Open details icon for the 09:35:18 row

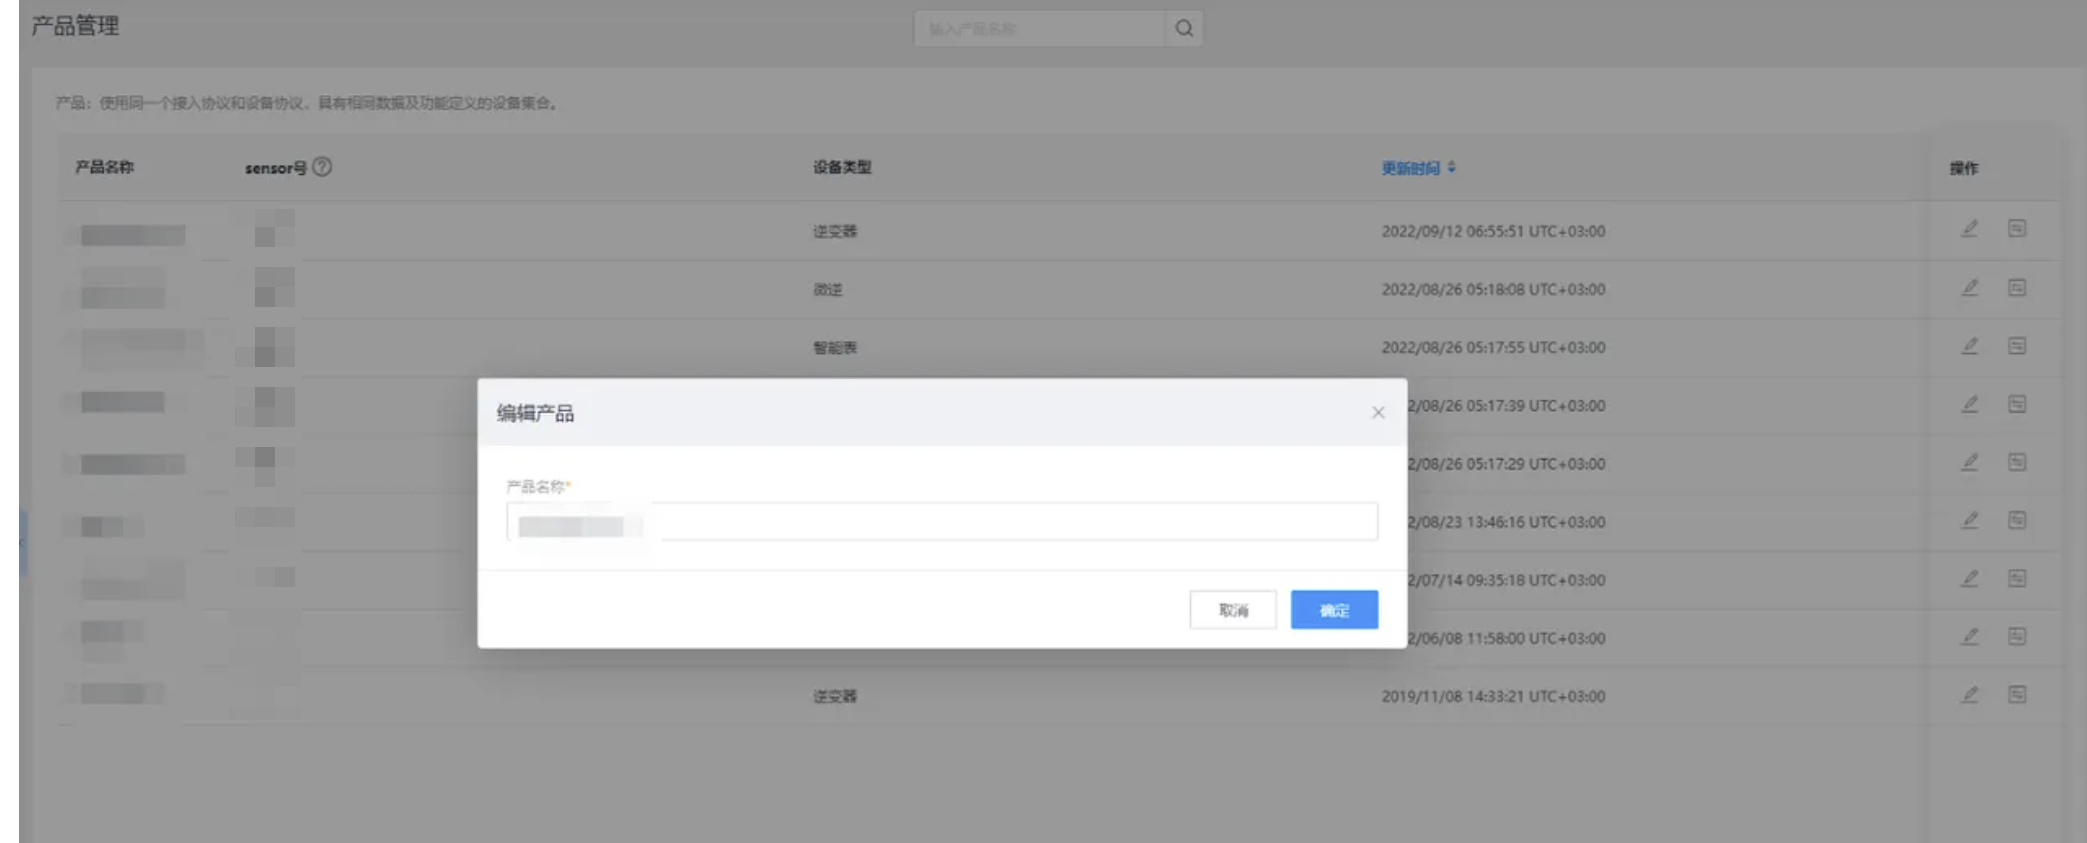2017,579
